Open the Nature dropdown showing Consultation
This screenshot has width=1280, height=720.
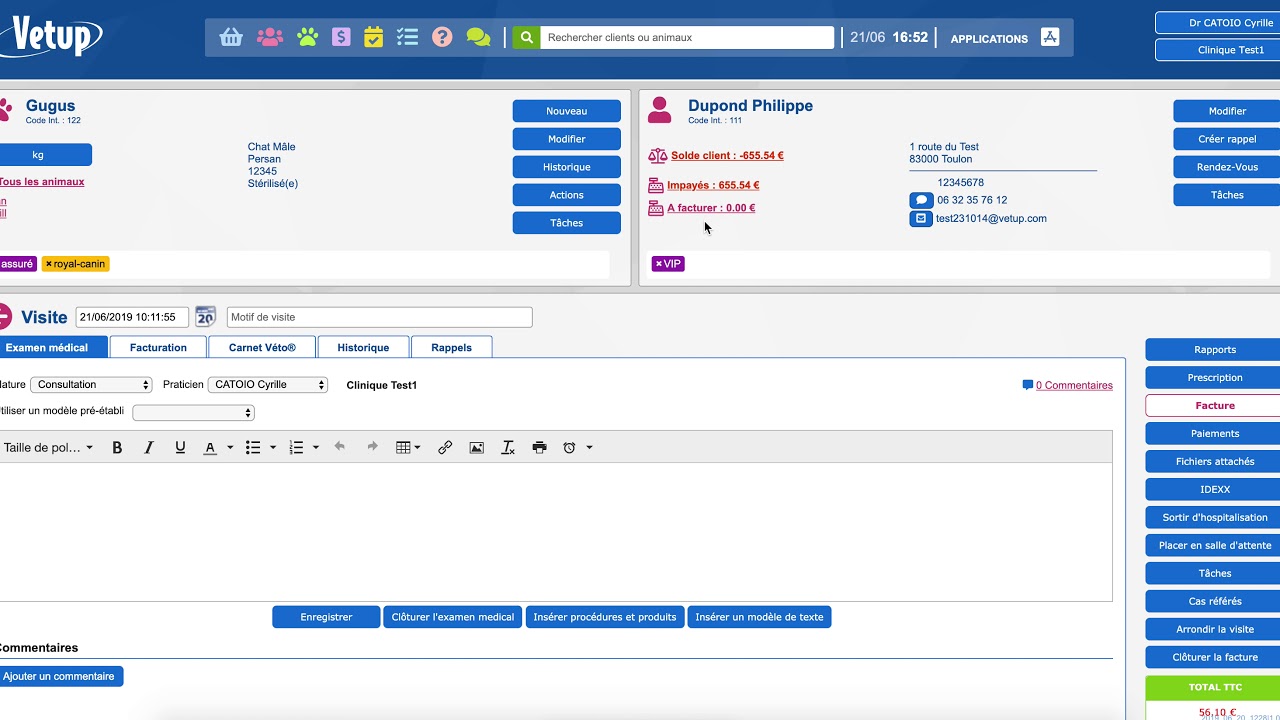[x=91, y=384]
